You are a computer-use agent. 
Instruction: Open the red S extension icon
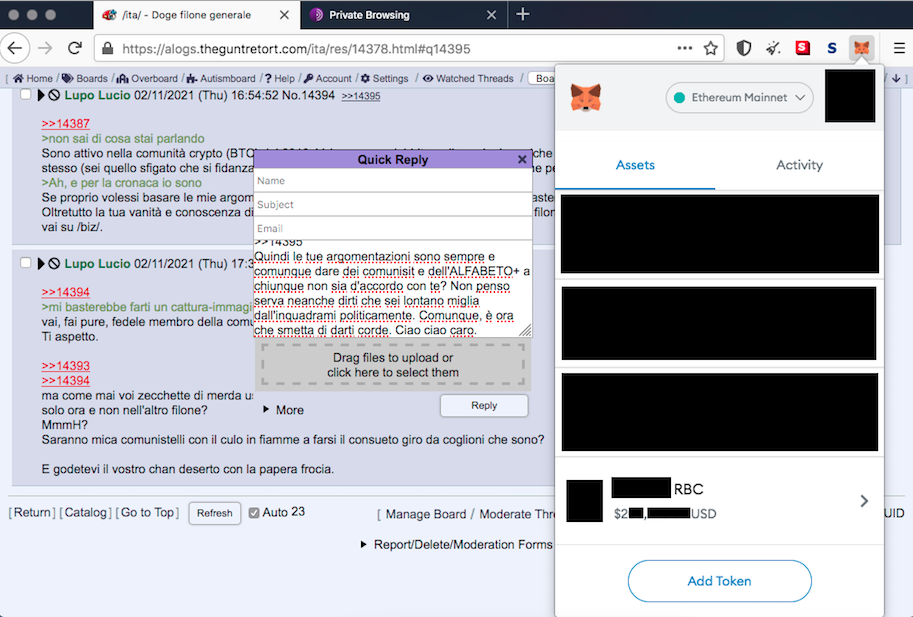pos(803,48)
